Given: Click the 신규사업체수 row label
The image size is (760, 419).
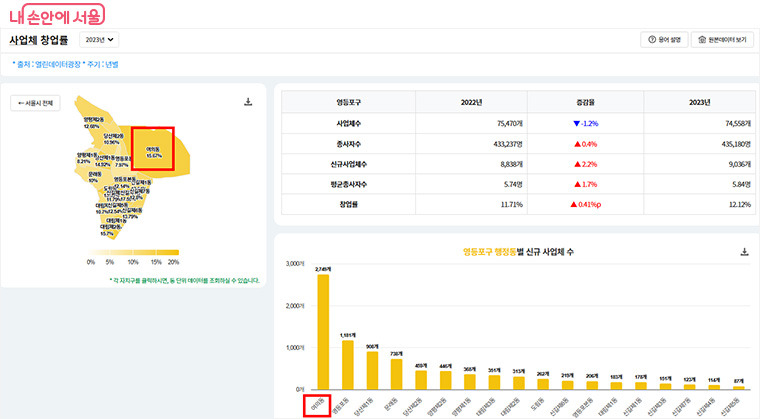Looking at the screenshot, I should click(x=348, y=164).
